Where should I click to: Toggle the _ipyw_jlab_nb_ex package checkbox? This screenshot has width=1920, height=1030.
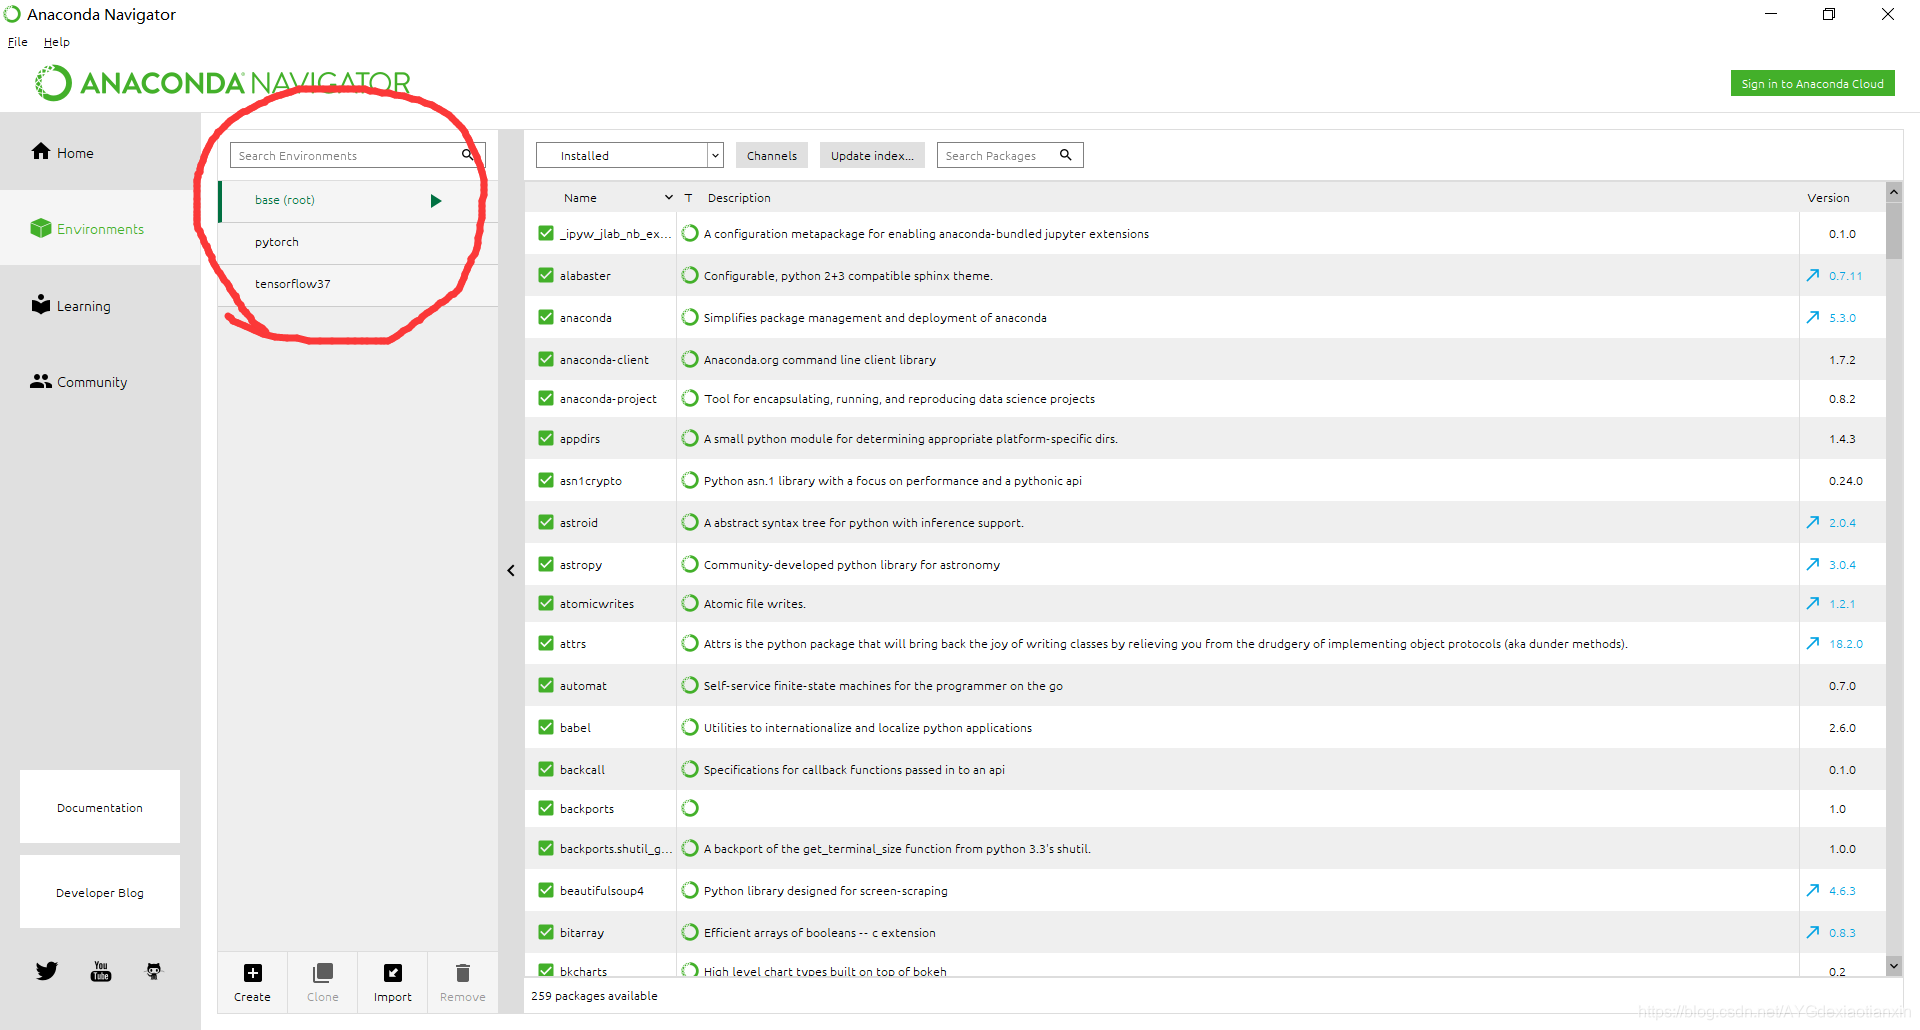click(x=546, y=233)
